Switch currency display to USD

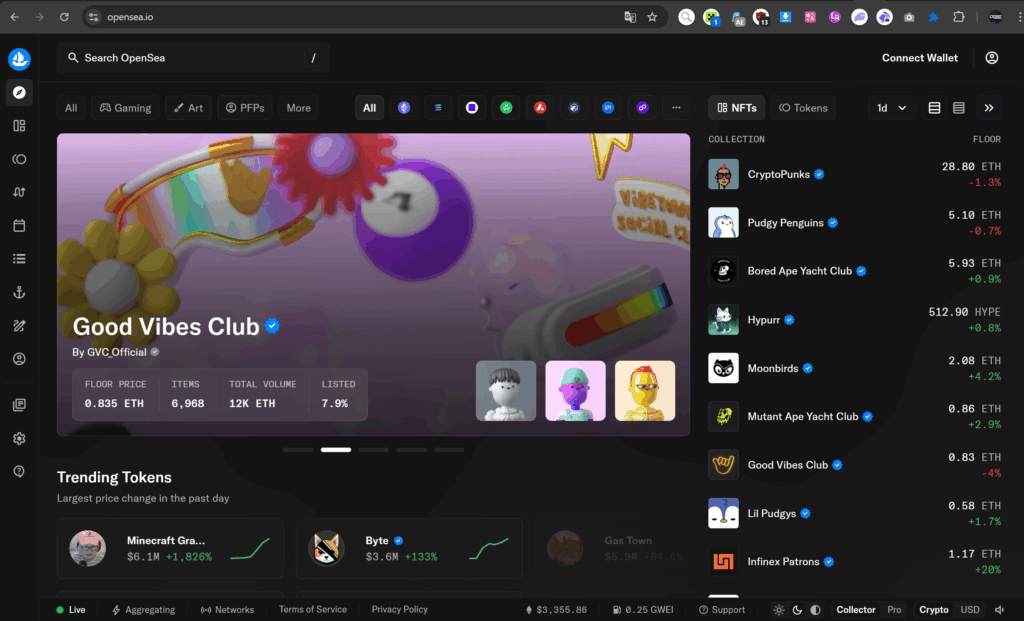pos(970,610)
